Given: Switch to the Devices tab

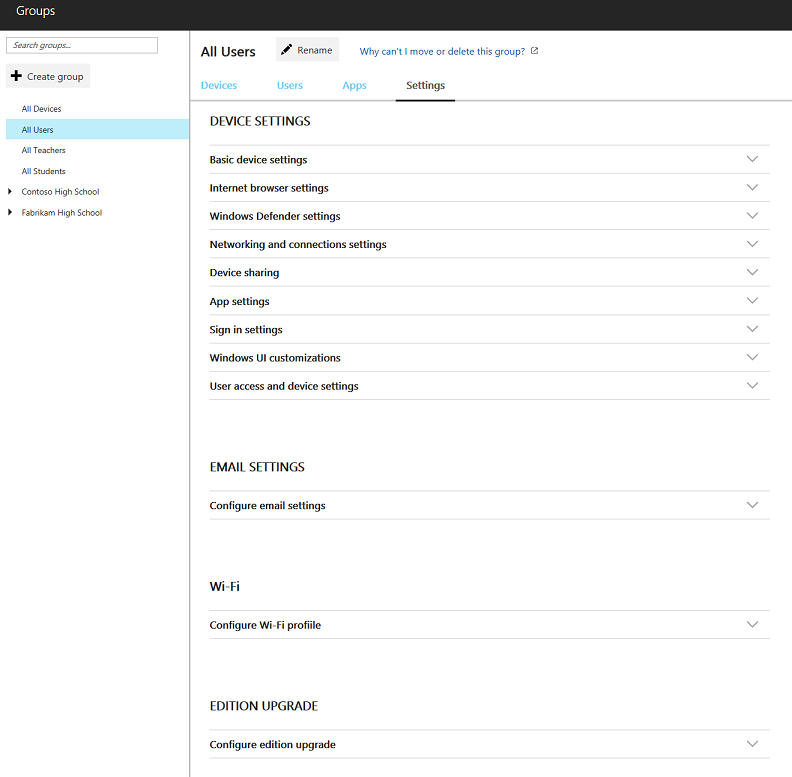Looking at the screenshot, I should tap(219, 85).
